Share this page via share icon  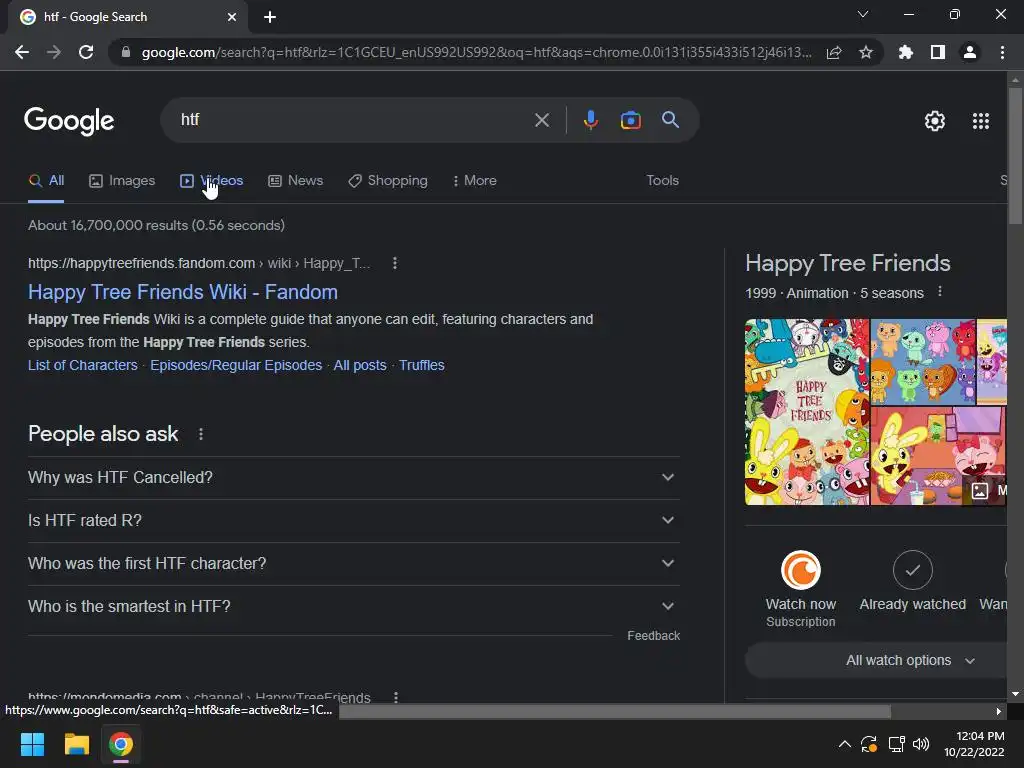834,52
